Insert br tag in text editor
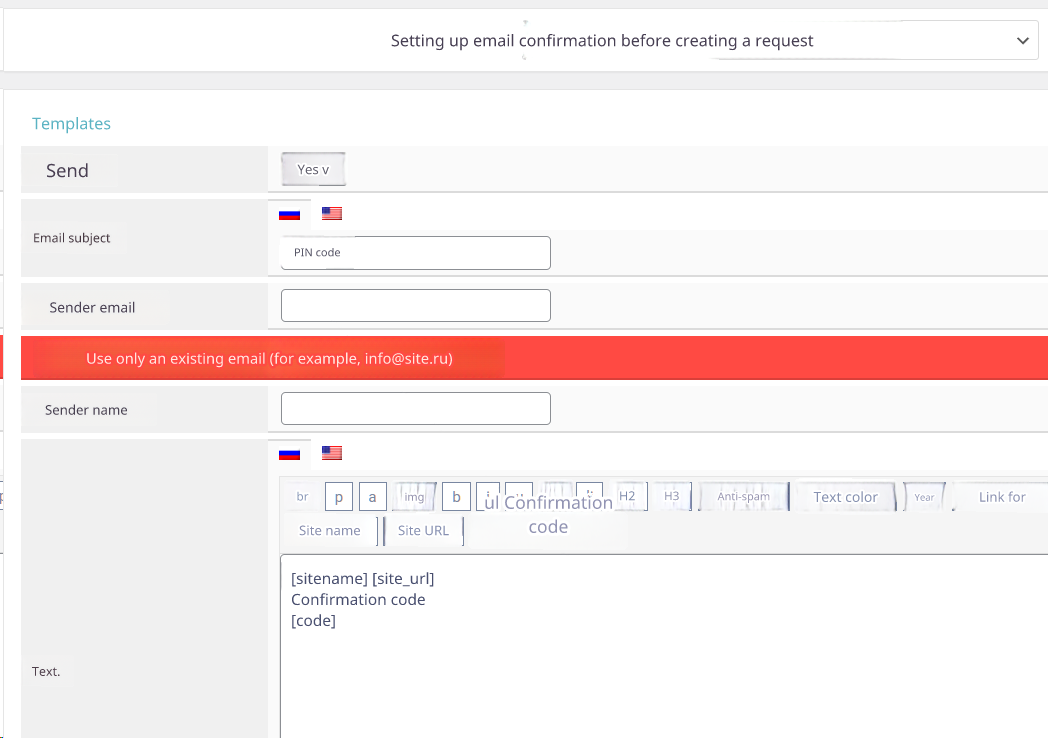The image size is (1048, 738). tap(303, 497)
